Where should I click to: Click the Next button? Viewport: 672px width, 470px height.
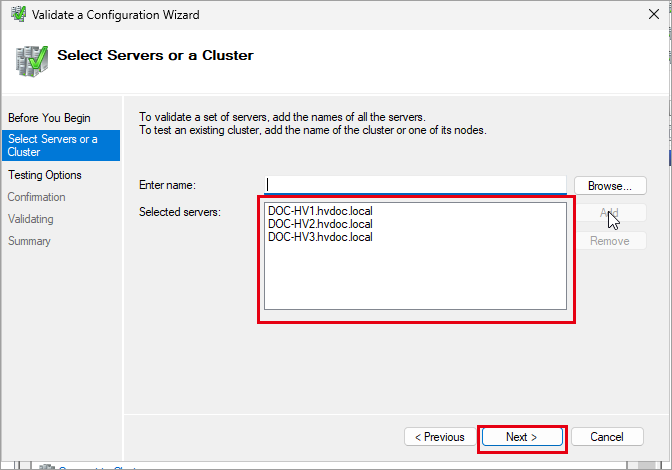point(522,437)
